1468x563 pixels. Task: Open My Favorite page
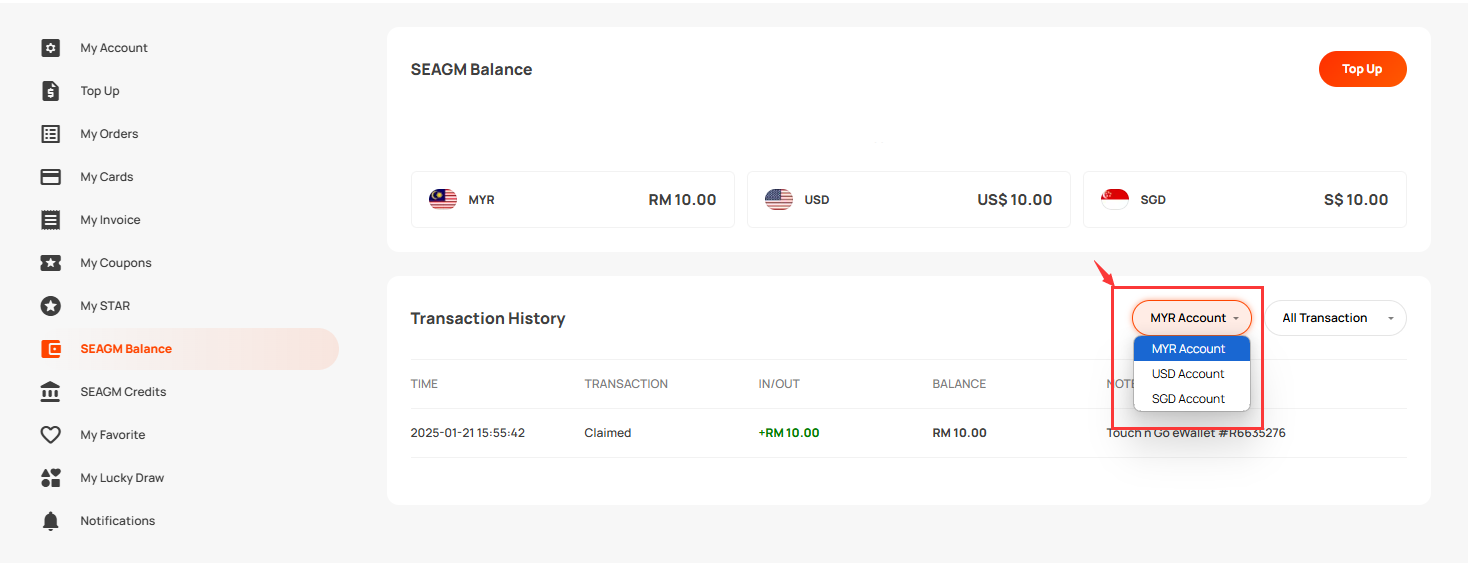(x=113, y=435)
